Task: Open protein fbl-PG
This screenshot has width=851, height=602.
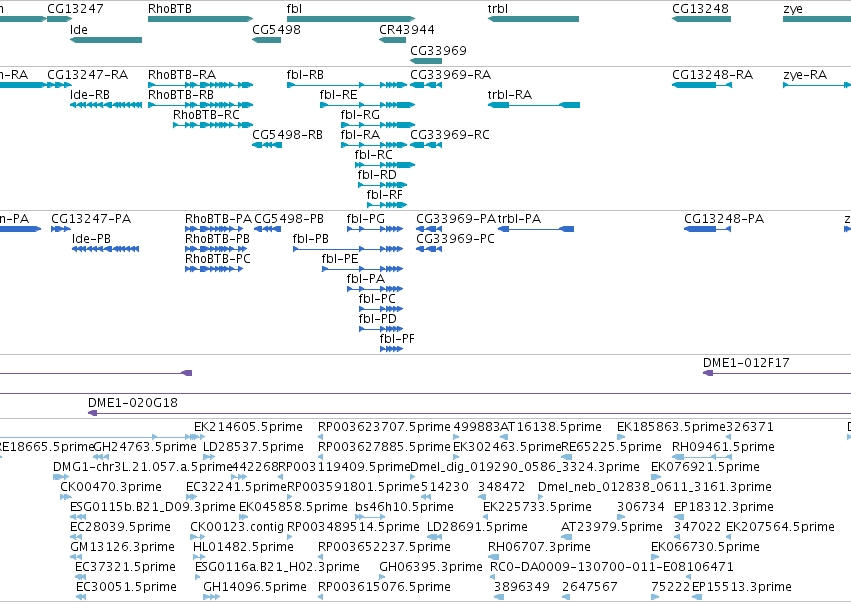Action: (365, 219)
